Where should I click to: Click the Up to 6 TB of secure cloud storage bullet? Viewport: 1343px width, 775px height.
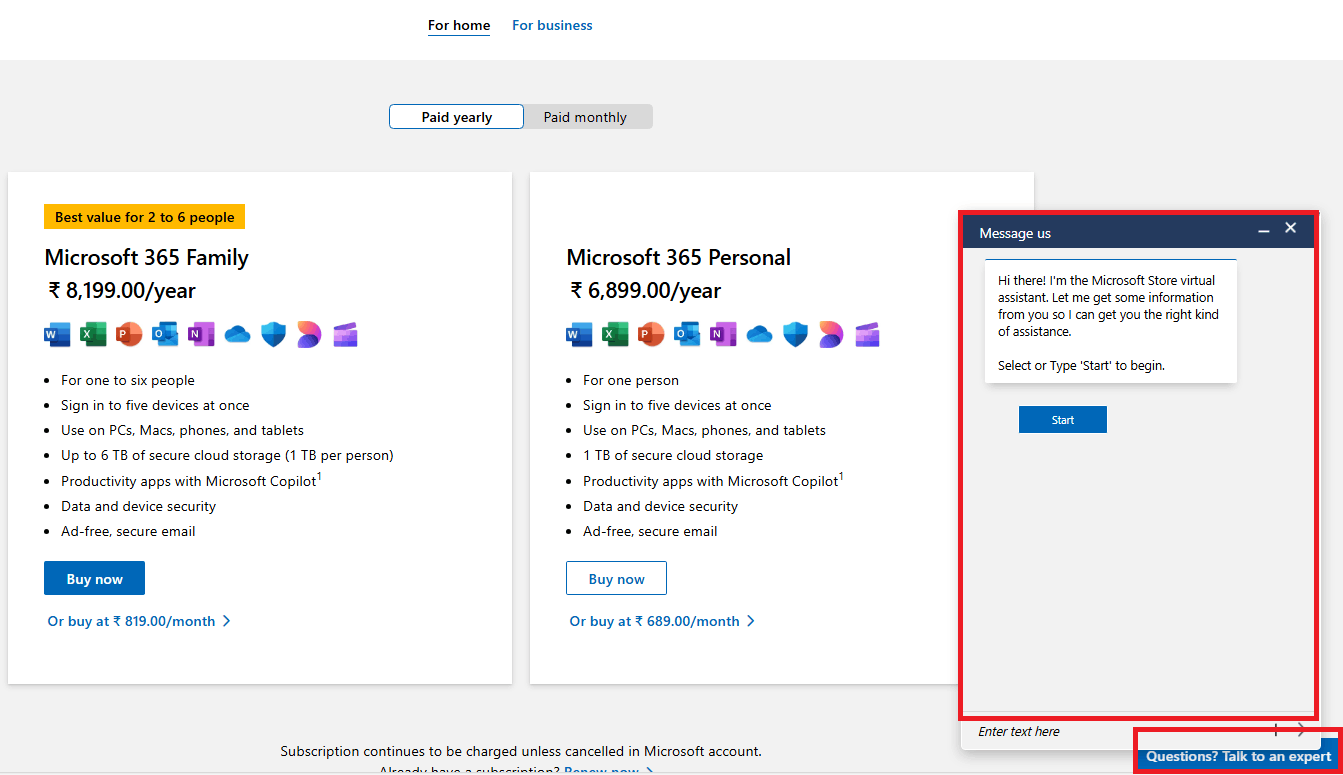227,455
